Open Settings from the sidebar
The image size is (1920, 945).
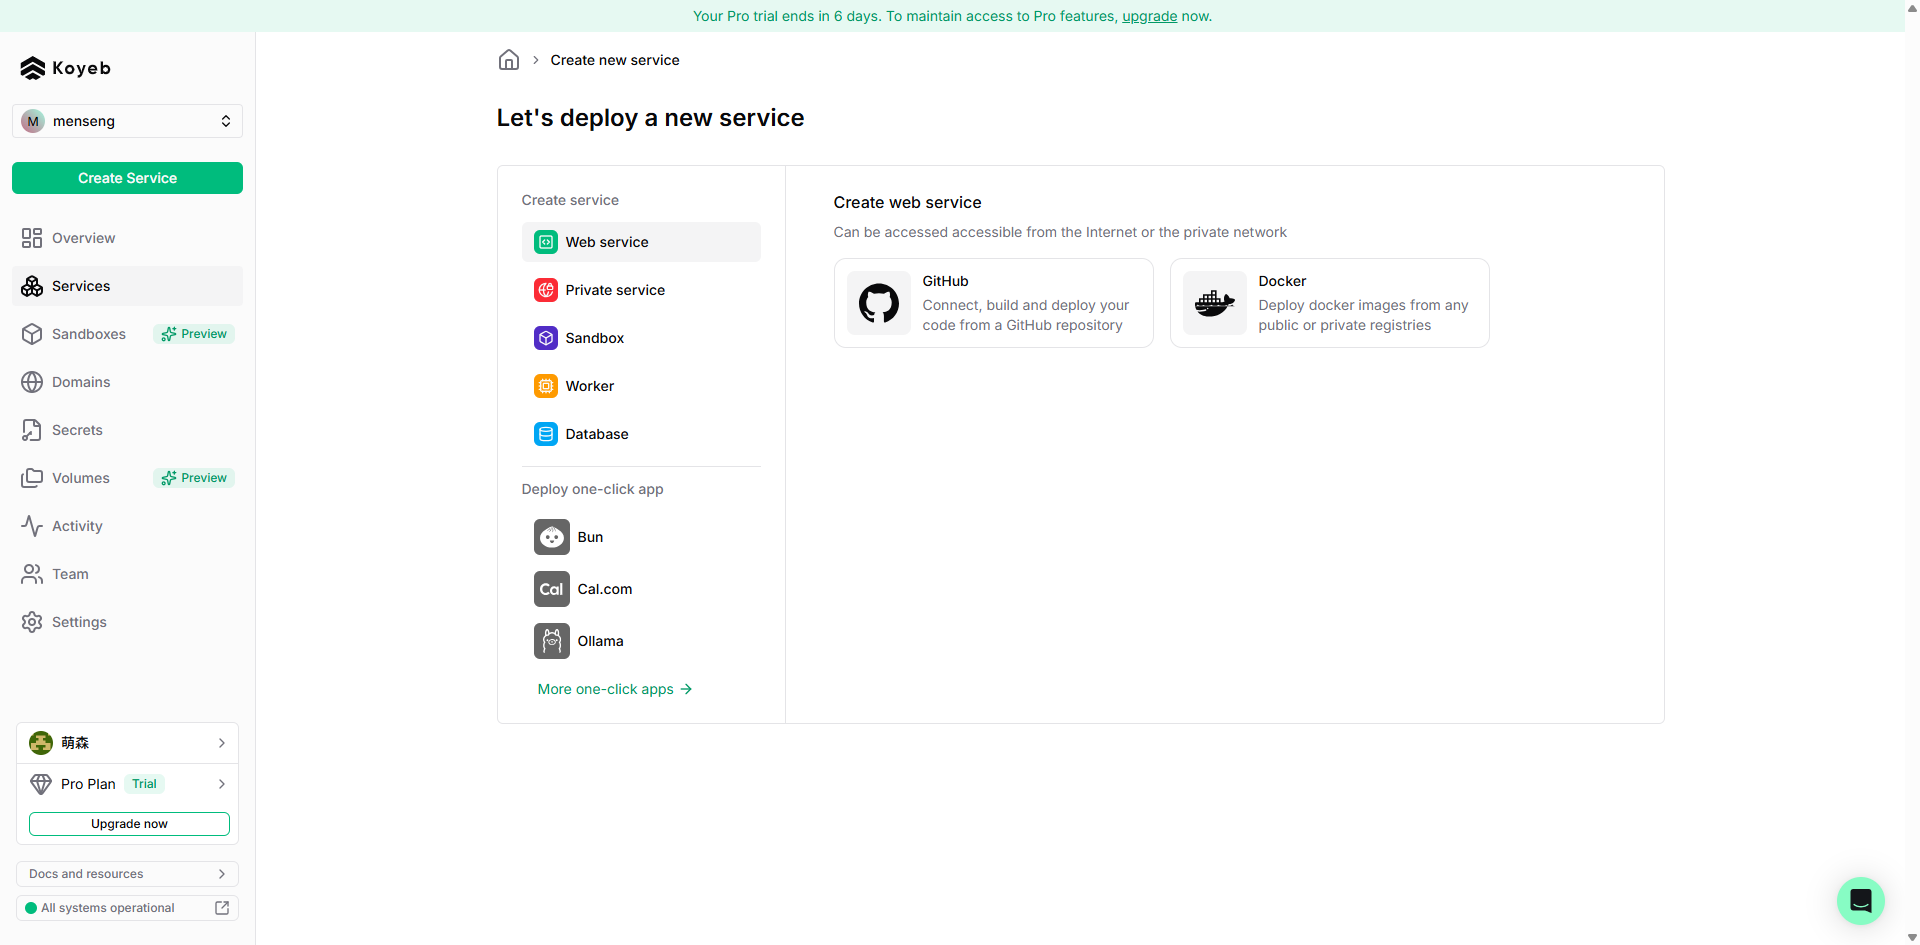(78, 622)
